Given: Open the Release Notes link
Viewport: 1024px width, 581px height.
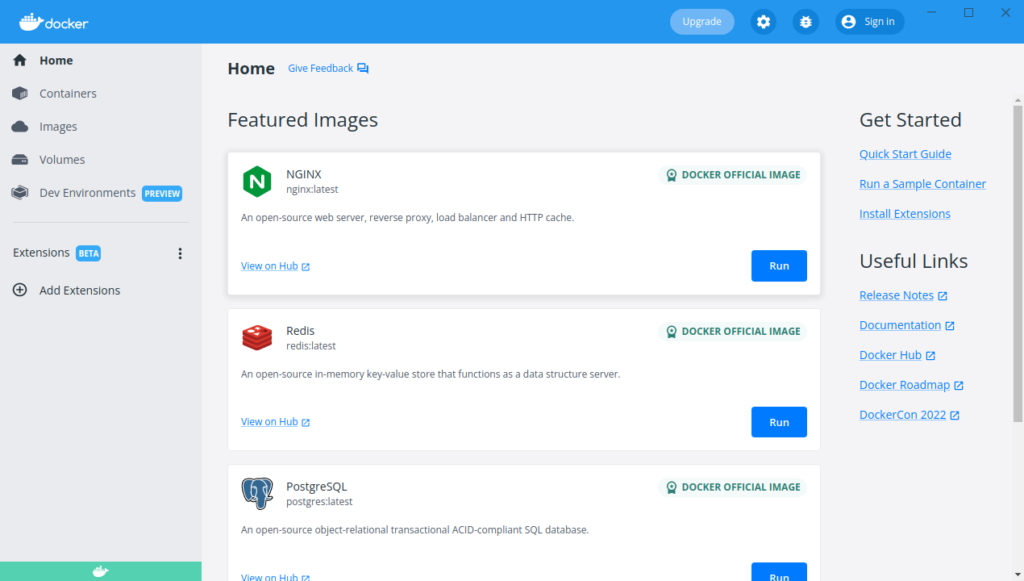Looking at the screenshot, I should point(896,296).
